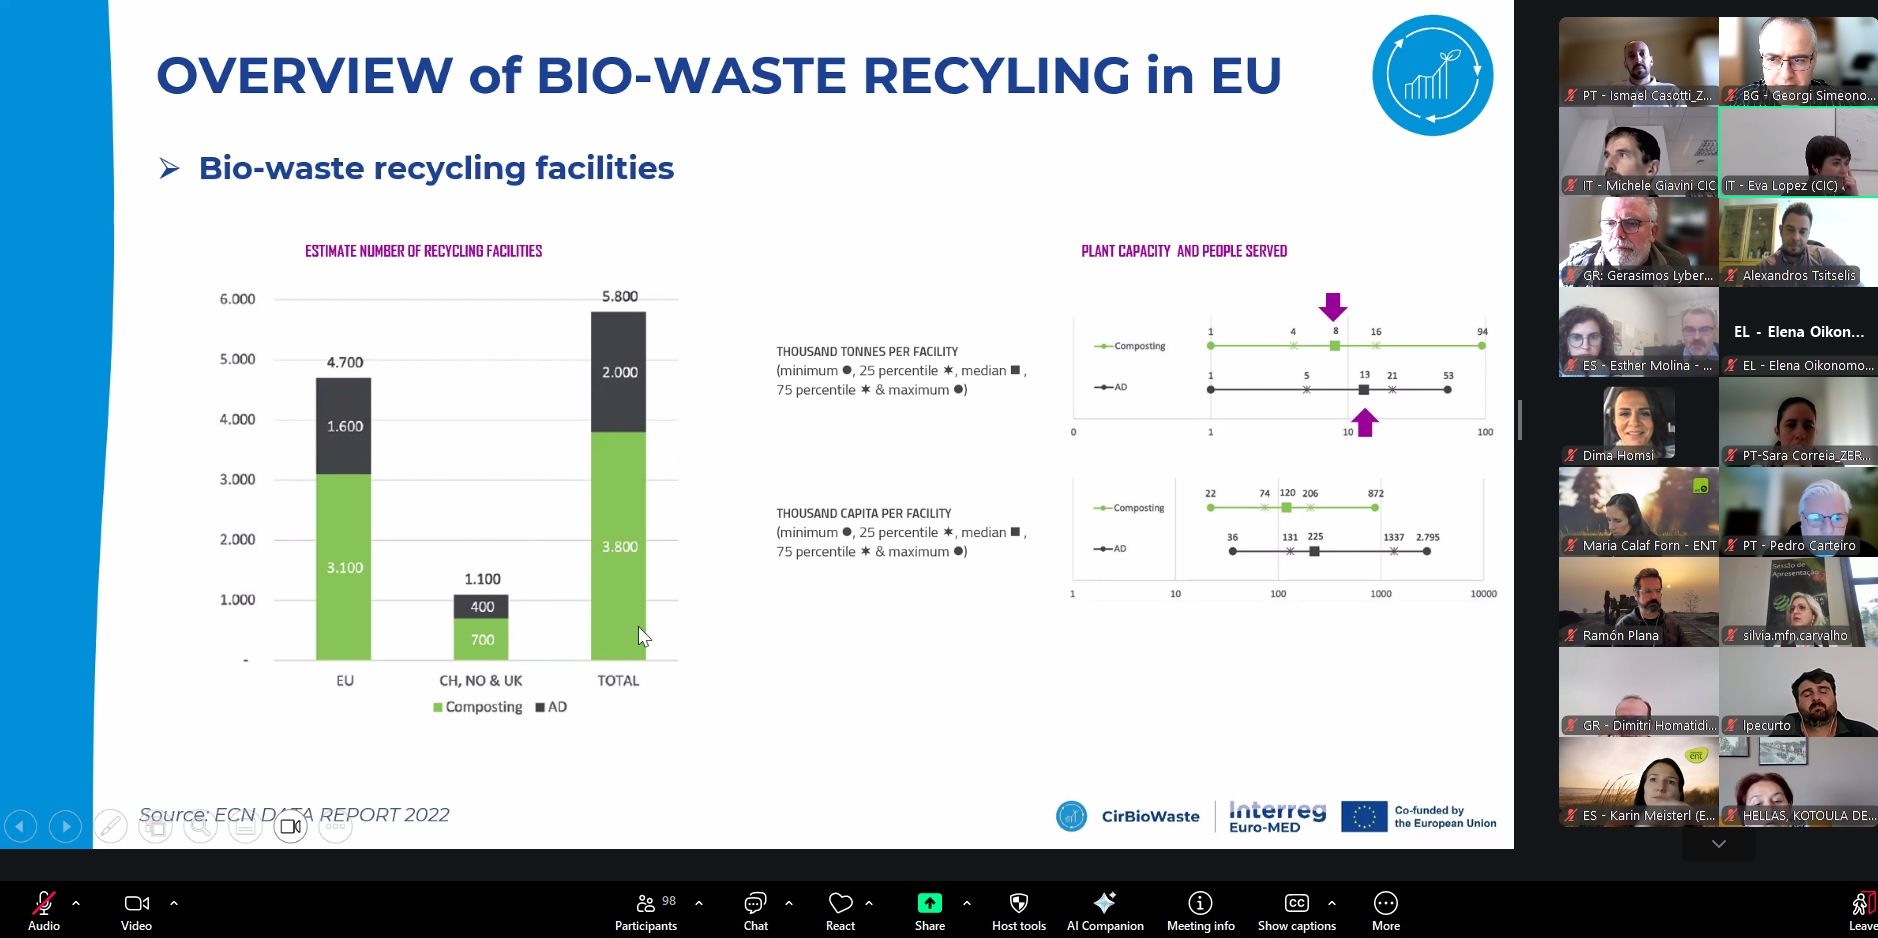Go to the next slide arrow

(x=65, y=826)
